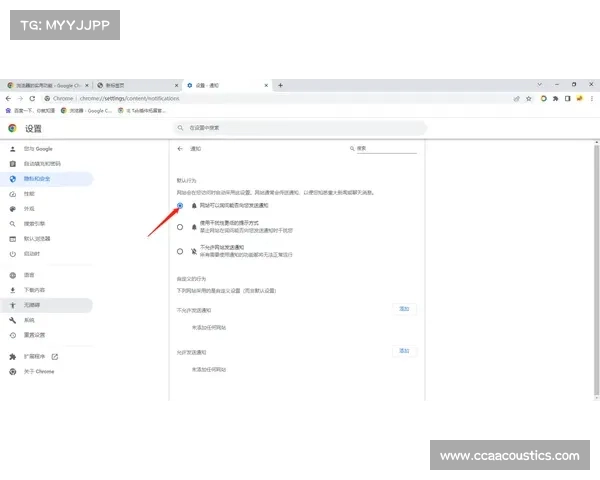Open the 百度一下 bookmark
The width and height of the screenshot is (600, 480).
[30, 111]
